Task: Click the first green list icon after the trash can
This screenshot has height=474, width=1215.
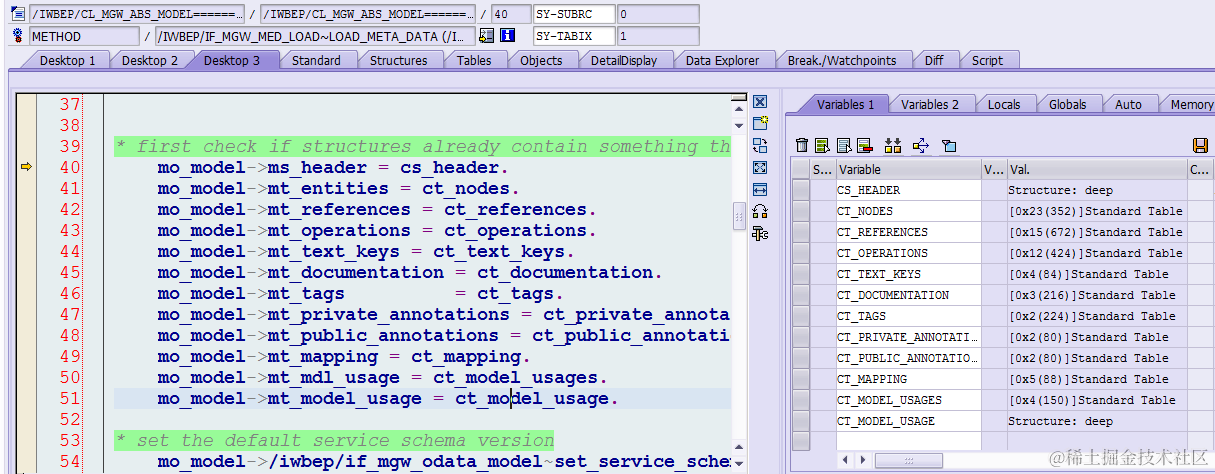Action: (x=823, y=146)
